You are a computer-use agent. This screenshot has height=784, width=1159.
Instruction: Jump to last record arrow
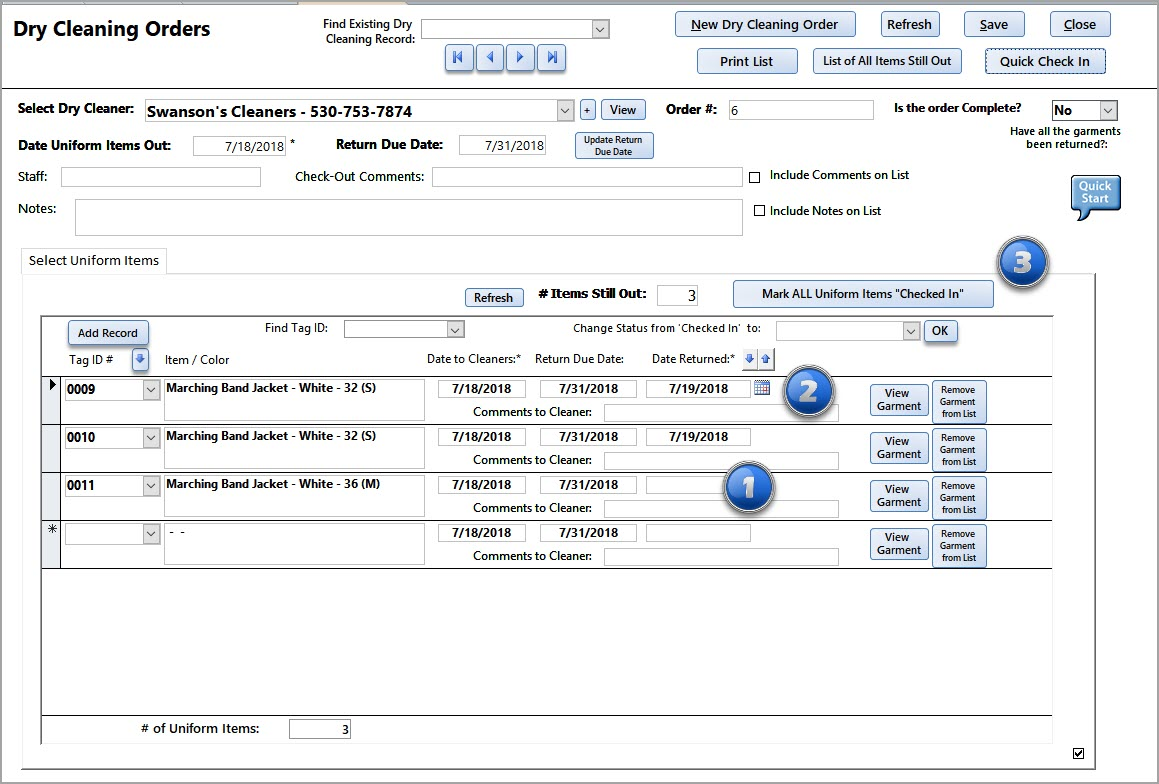[x=551, y=58]
